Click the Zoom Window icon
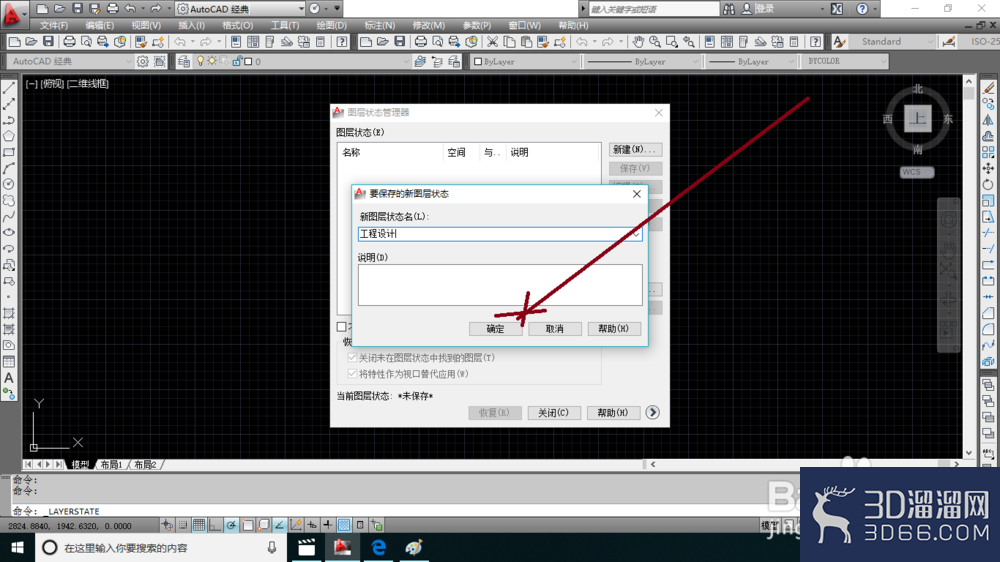The image size is (1000, 562). point(672,41)
